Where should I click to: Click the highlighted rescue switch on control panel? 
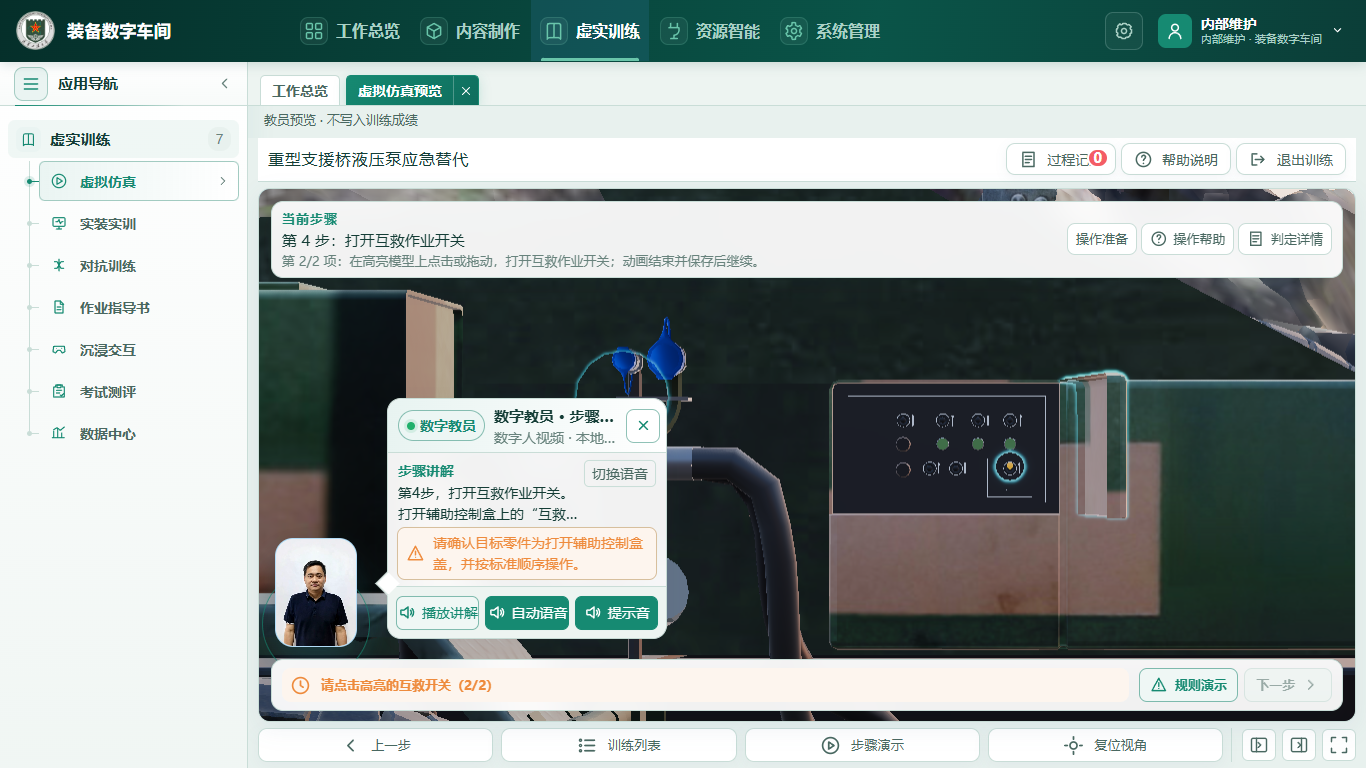[x=1011, y=467]
